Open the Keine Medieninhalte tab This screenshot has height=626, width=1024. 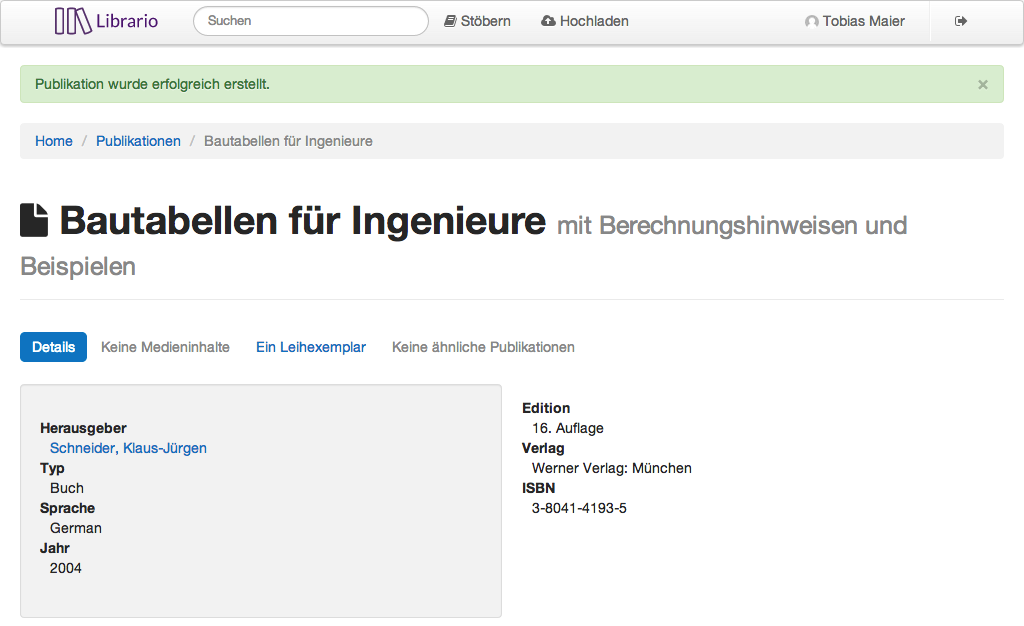click(165, 346)
